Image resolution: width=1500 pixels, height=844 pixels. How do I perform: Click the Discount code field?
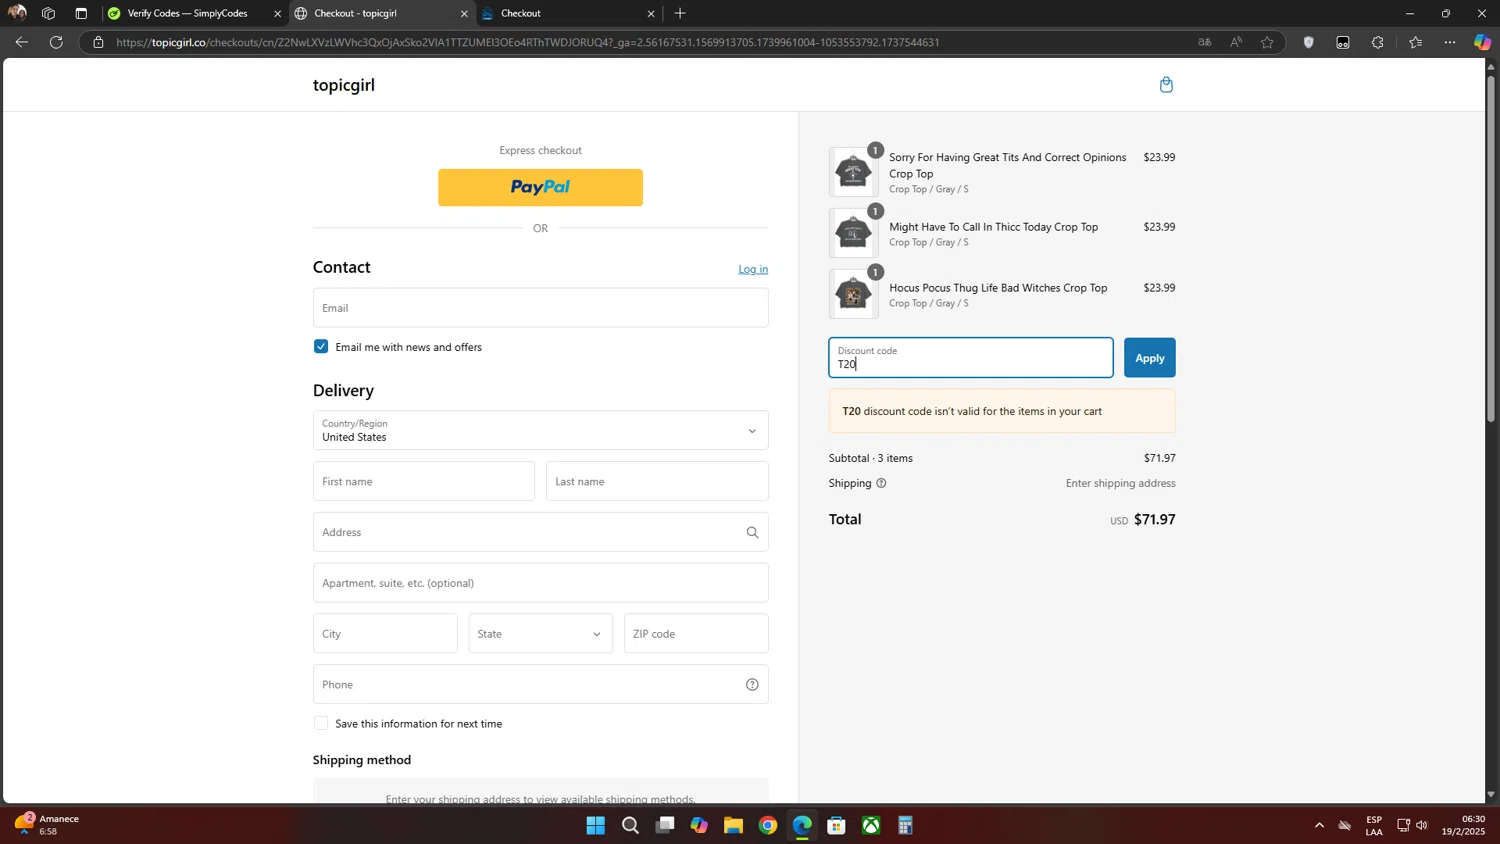970,358
